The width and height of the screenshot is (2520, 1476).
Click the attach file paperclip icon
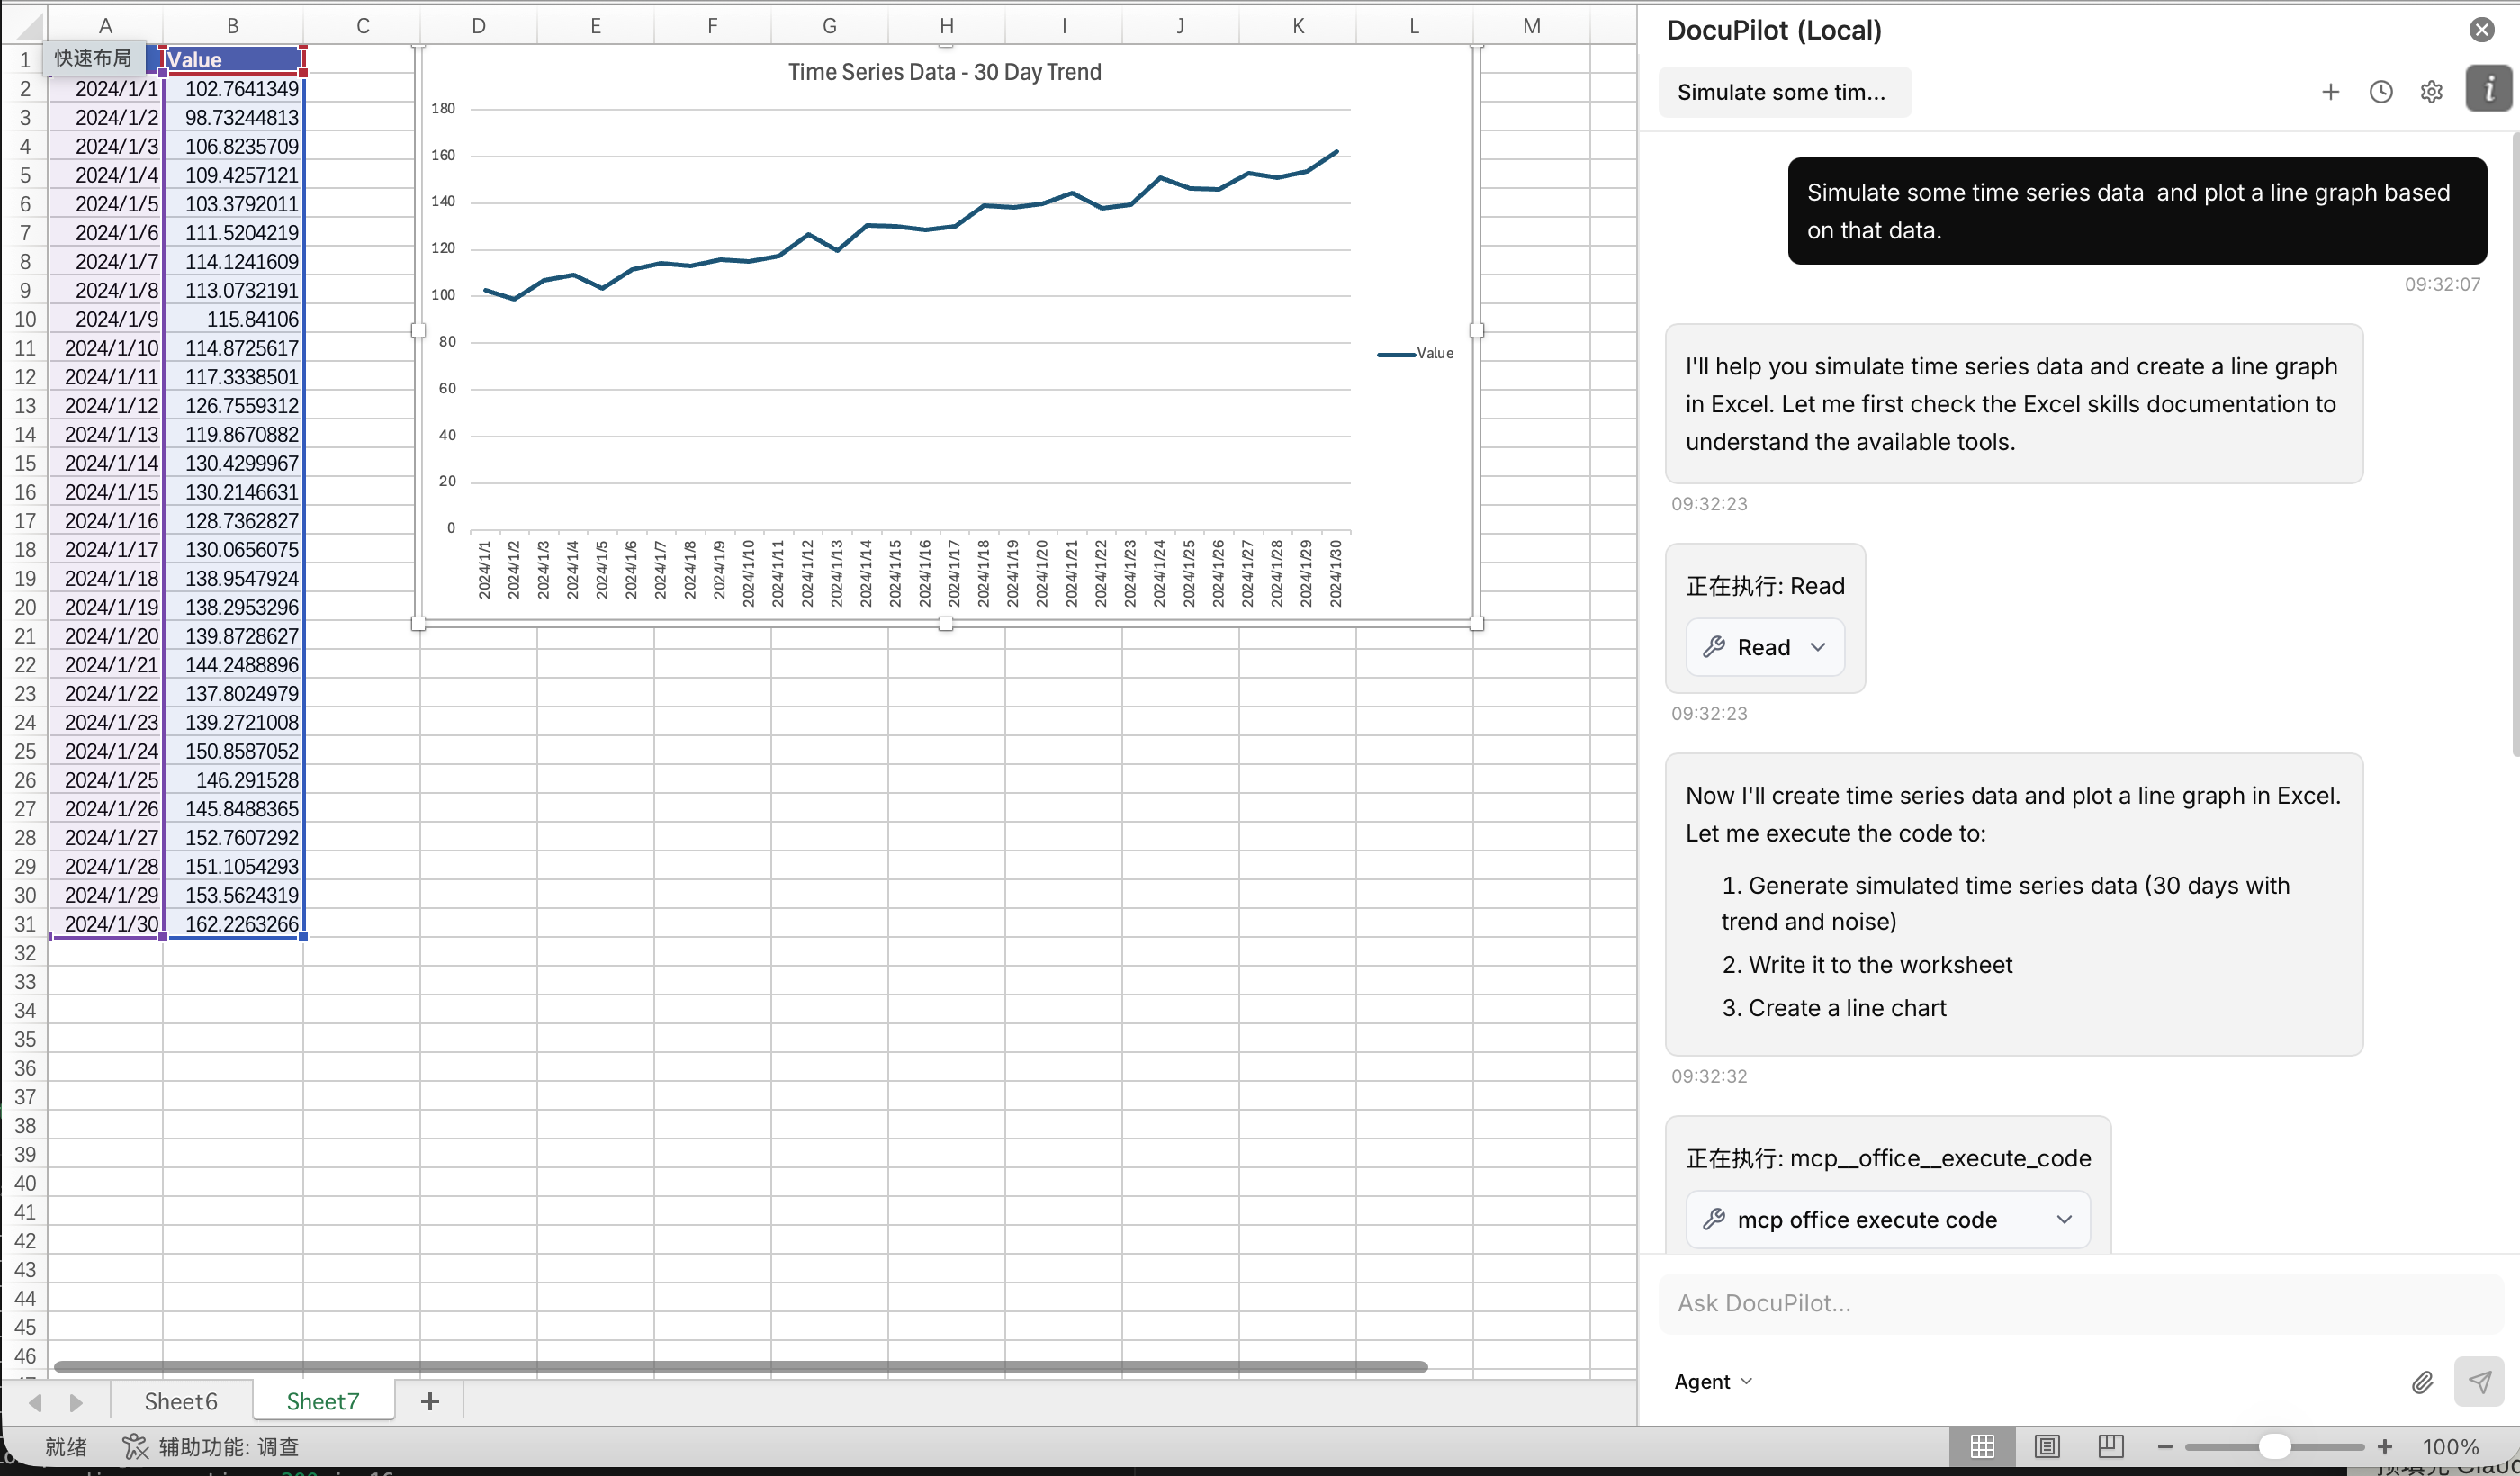tap(2422, 1382)
